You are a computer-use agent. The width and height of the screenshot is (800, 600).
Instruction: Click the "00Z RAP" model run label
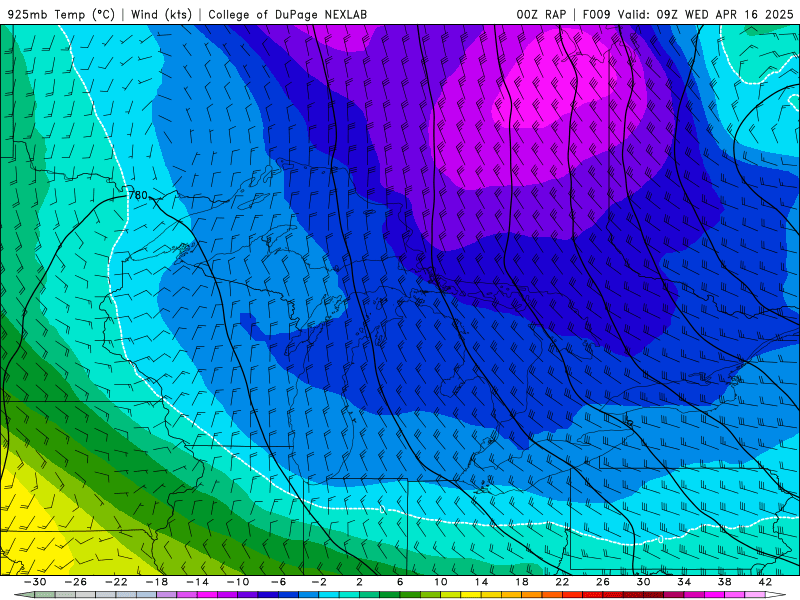coord(541,14)
